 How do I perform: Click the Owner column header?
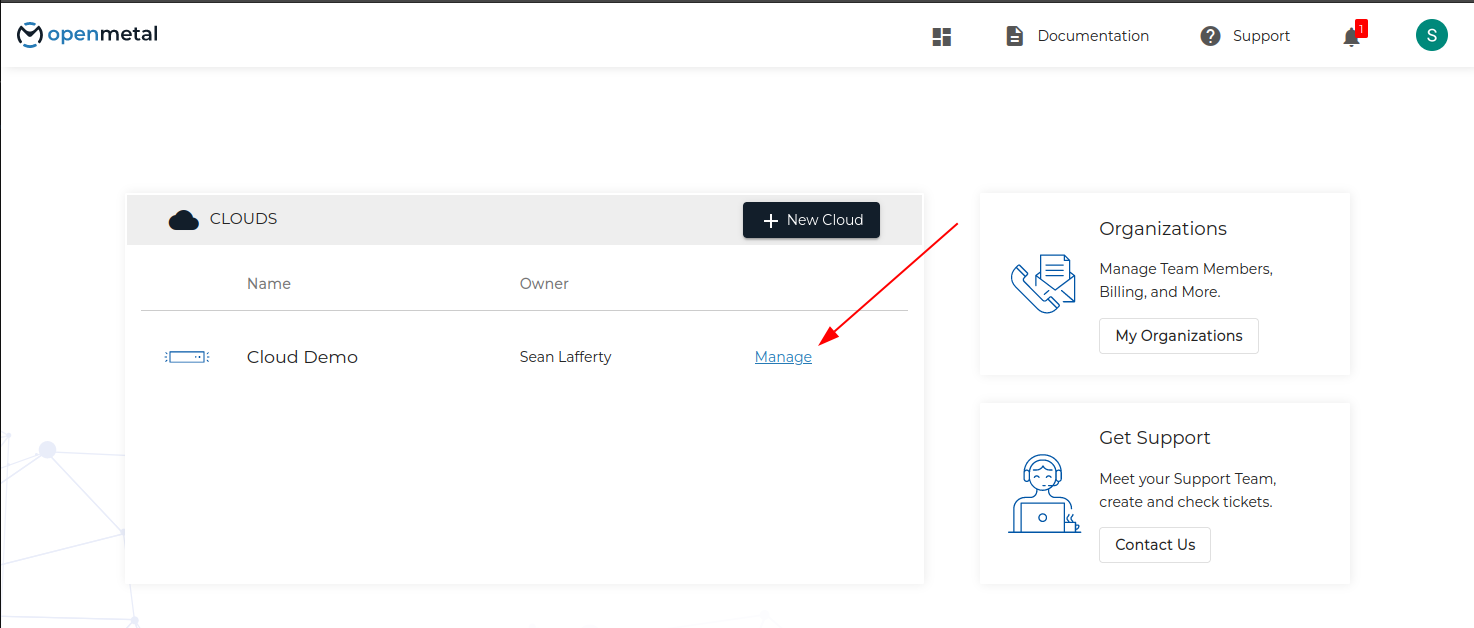coord(544,284)
